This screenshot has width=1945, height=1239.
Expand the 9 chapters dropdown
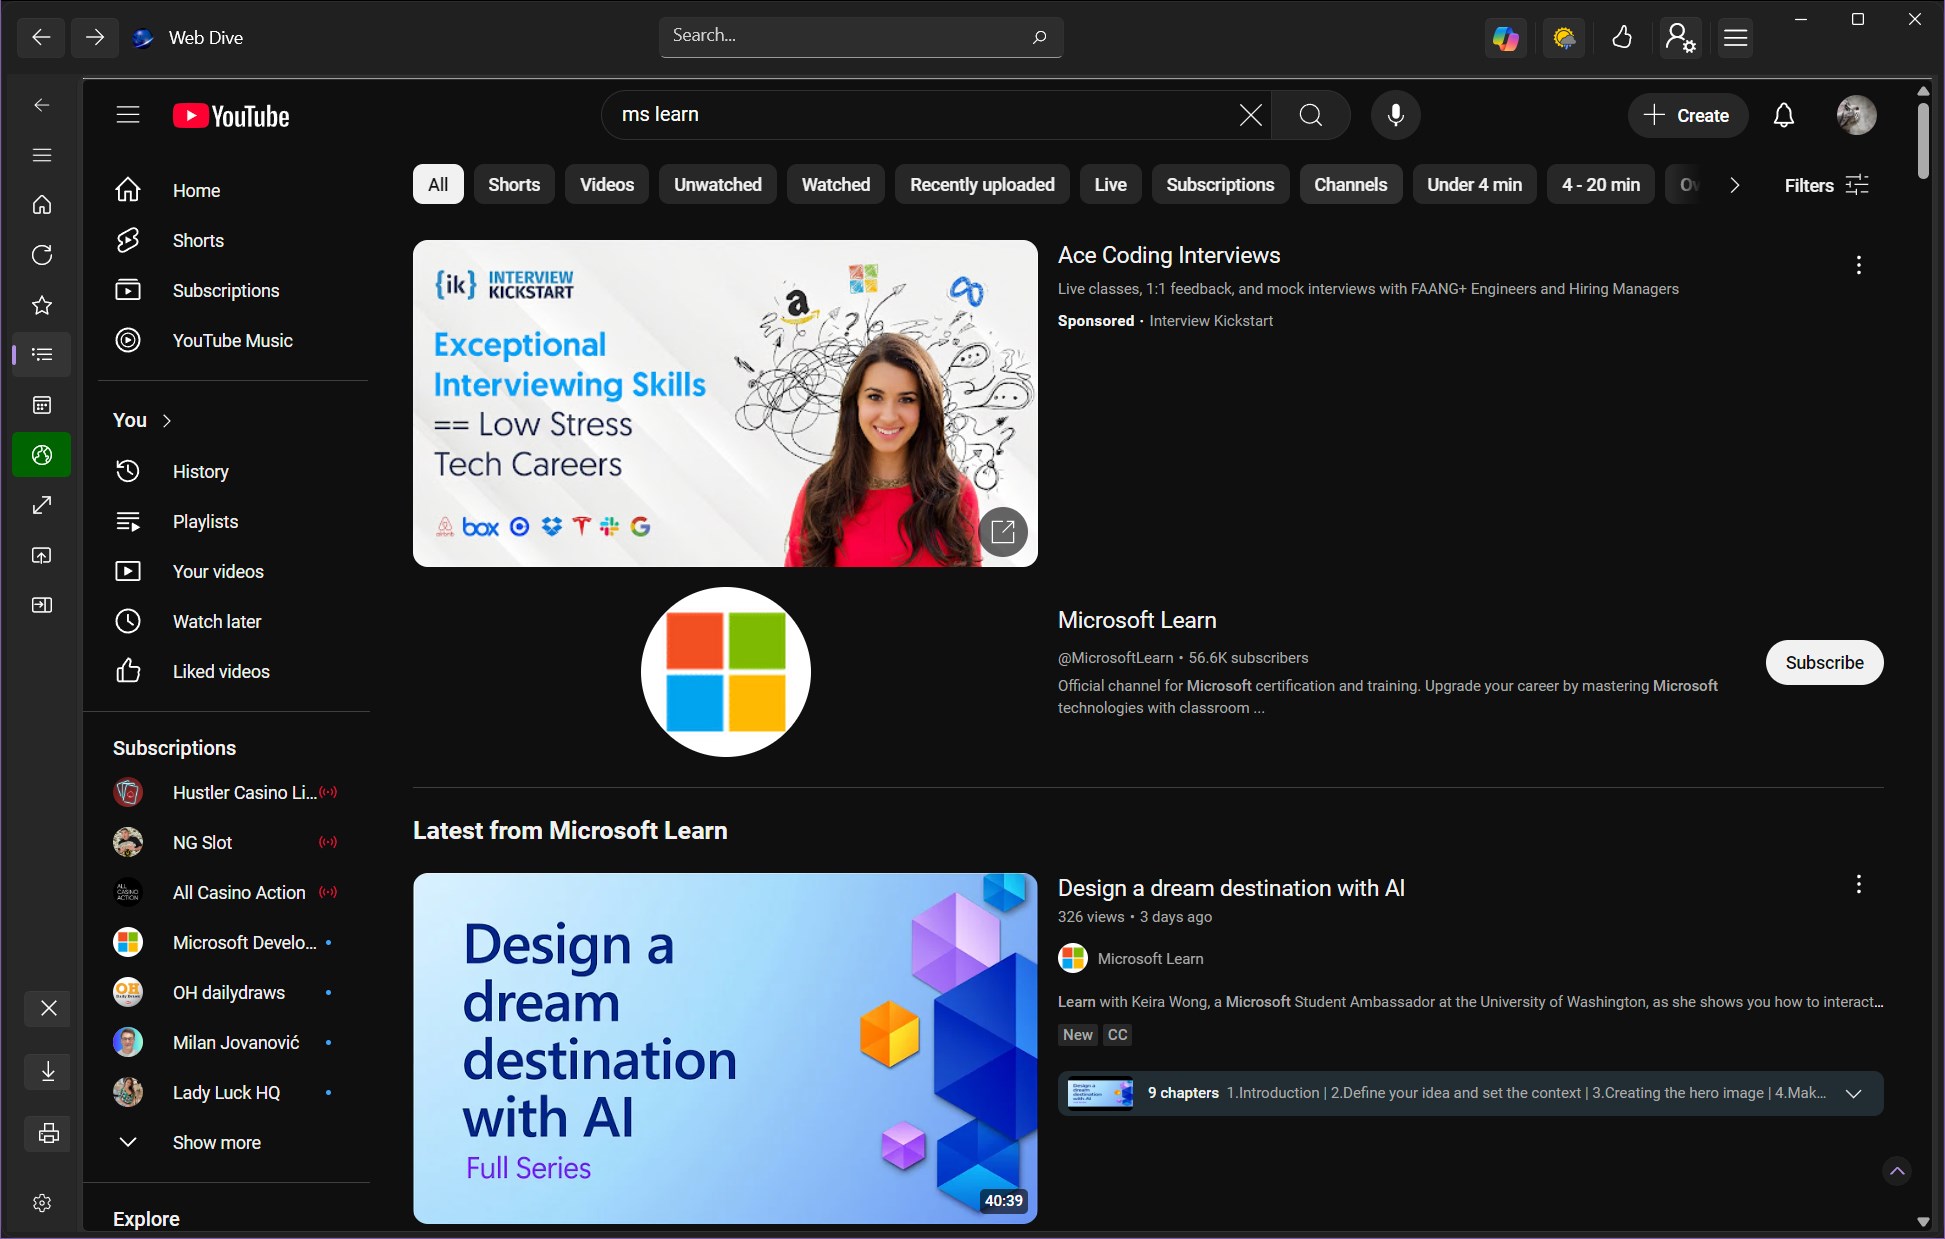click(1853, 1093)
